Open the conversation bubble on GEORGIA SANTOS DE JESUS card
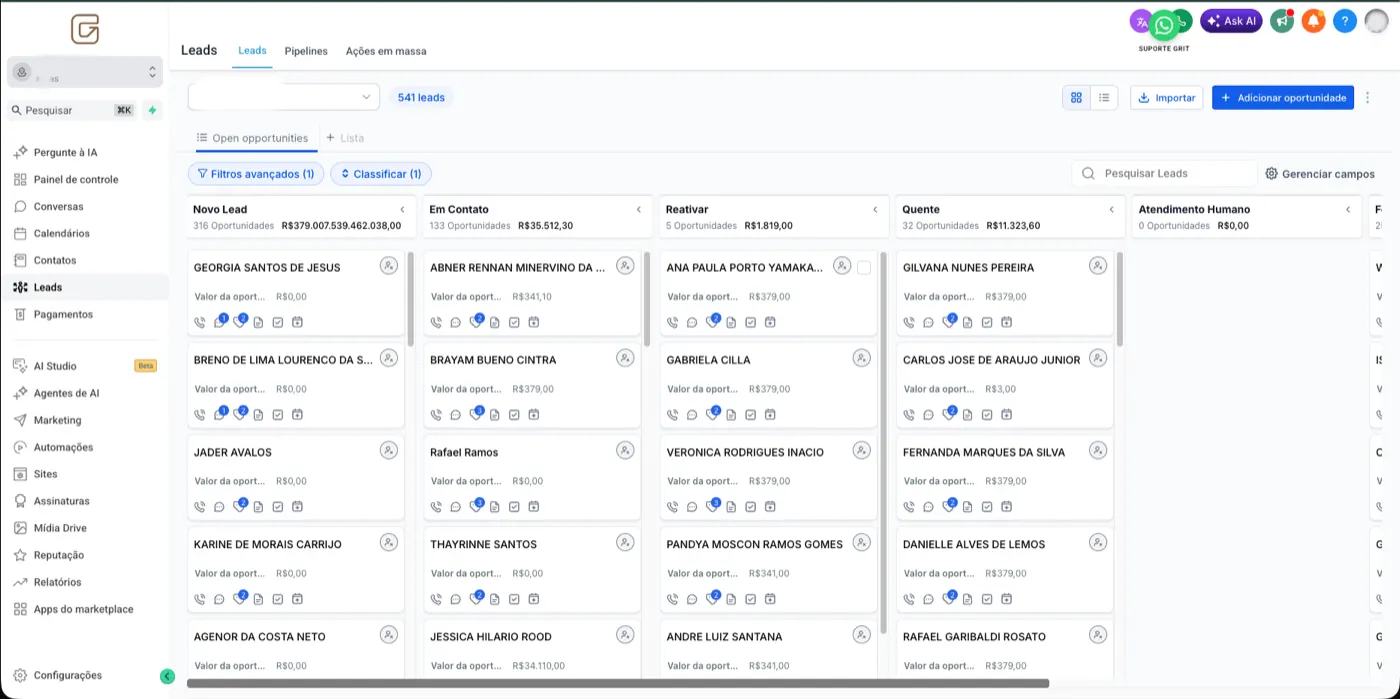The height and width of the screenshot is (699, 1400). coord(220,322)
